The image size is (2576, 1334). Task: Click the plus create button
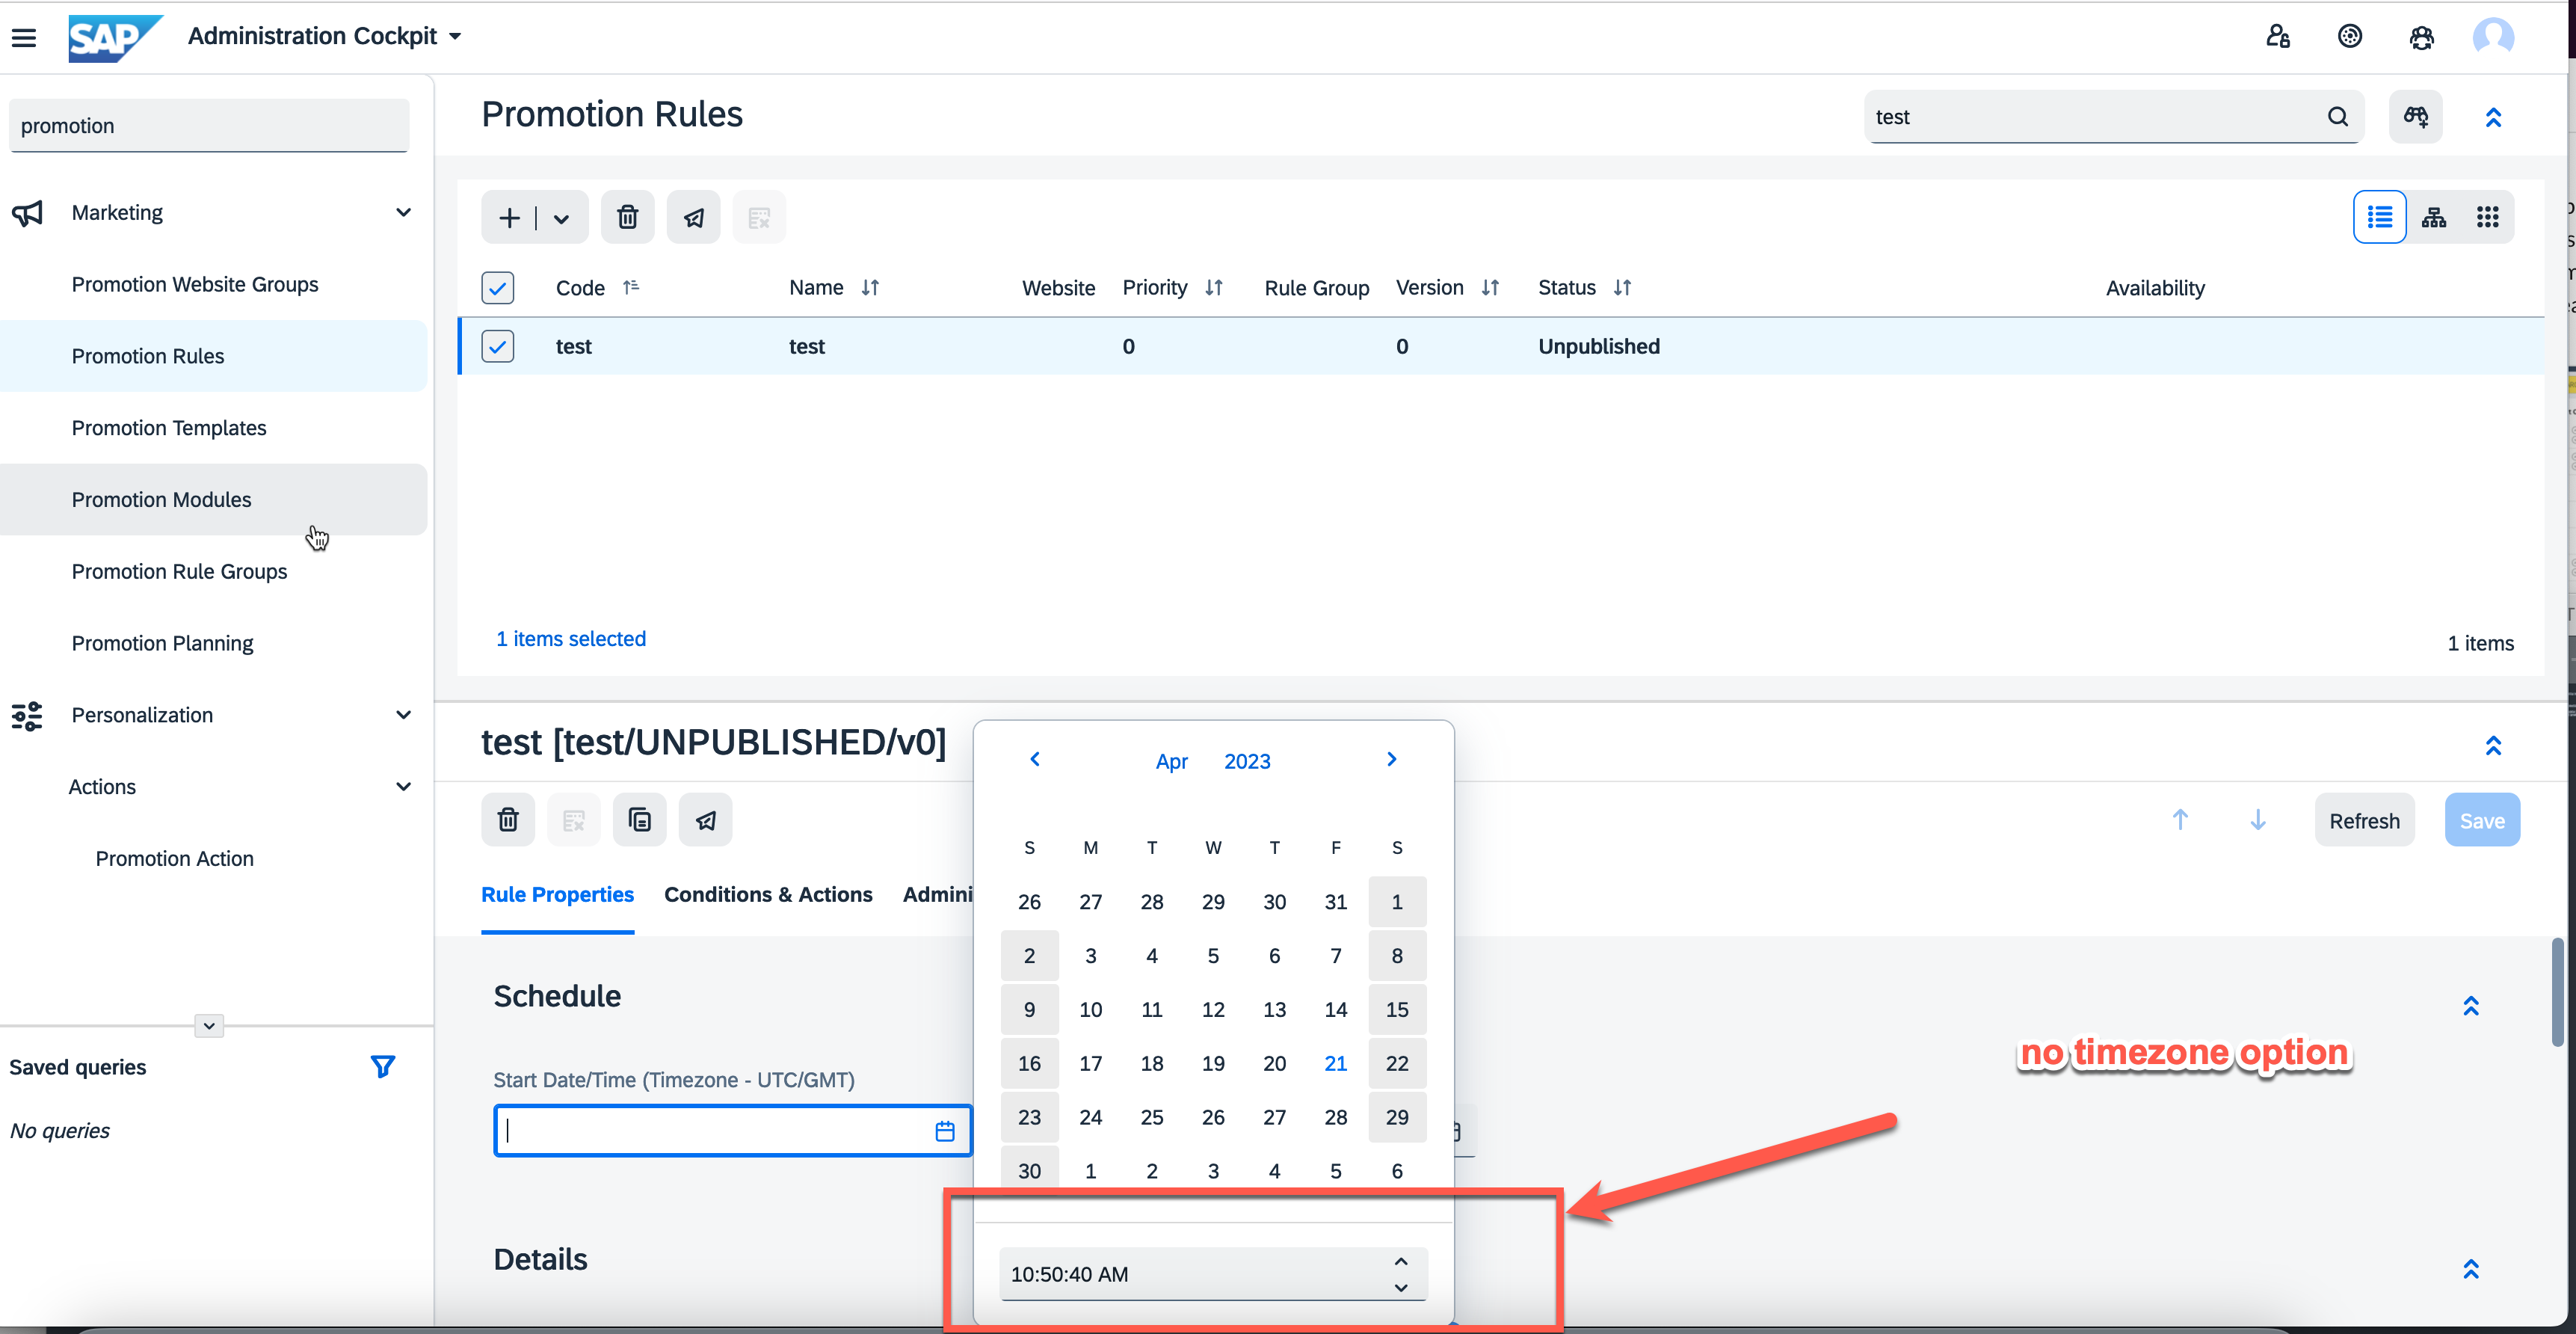[509, 218]
